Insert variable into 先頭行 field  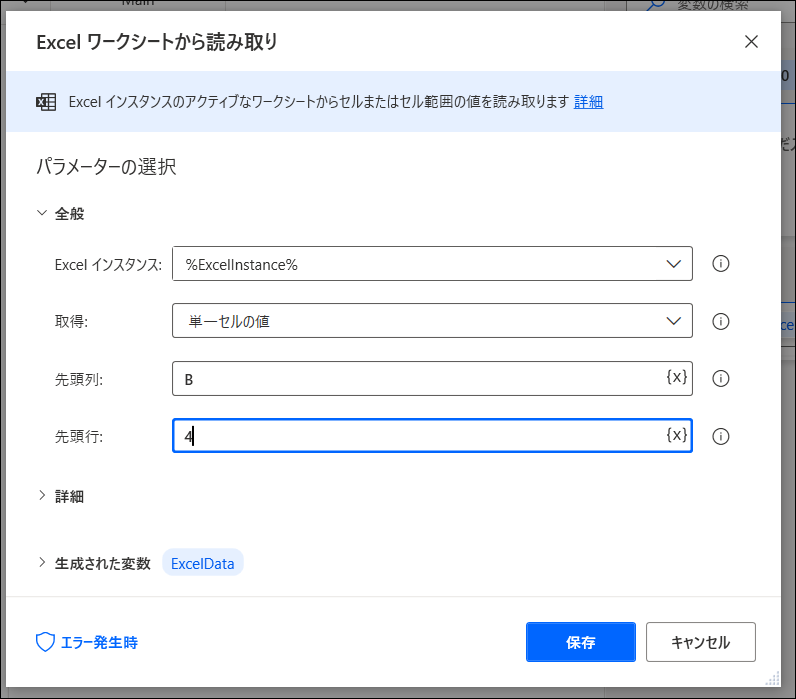pyautogui.click(x=677, y=435)
